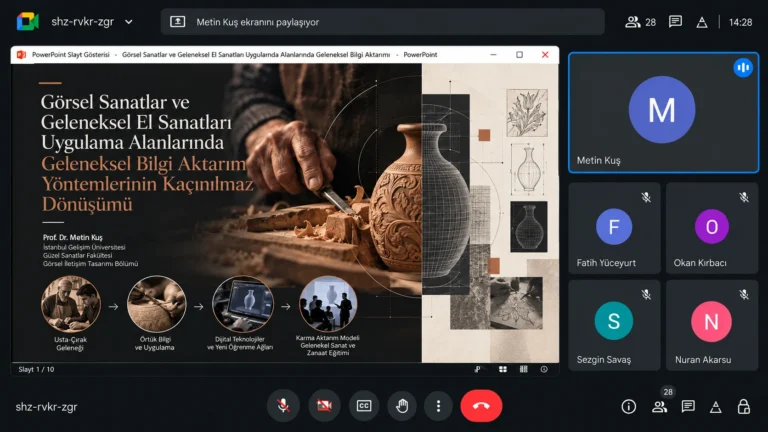
Task: Open participants list showing 28 at top
Action: pyautogui.click(x=640, y=22)
